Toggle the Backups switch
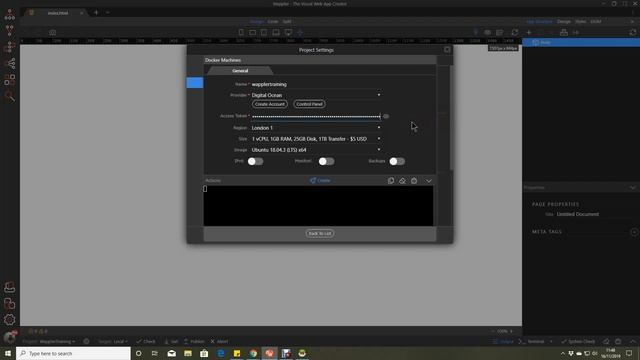The width and height of the screenshot is (640, 360). (397, 161)
